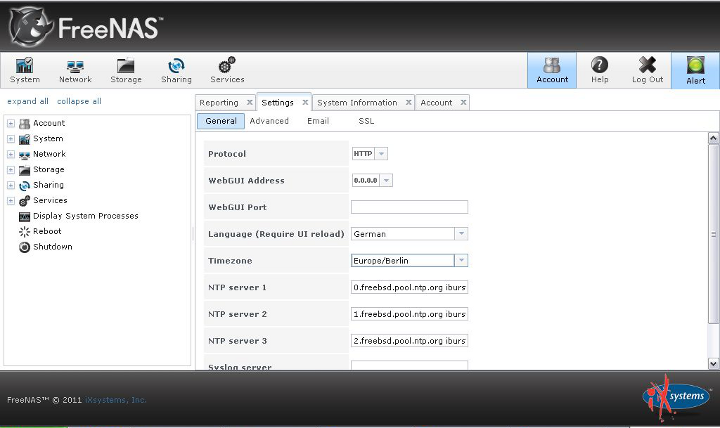Open the Language dropdown arrow
Viewport: 720px width, 428px height.
(461, 234)
